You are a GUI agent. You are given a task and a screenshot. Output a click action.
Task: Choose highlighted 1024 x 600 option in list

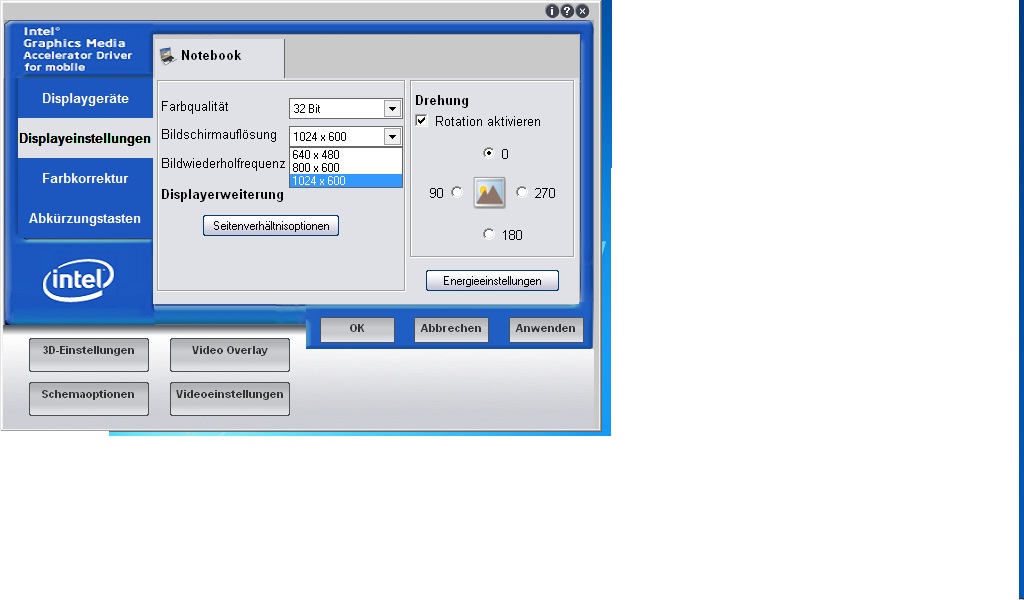click(x=345, y=181)
